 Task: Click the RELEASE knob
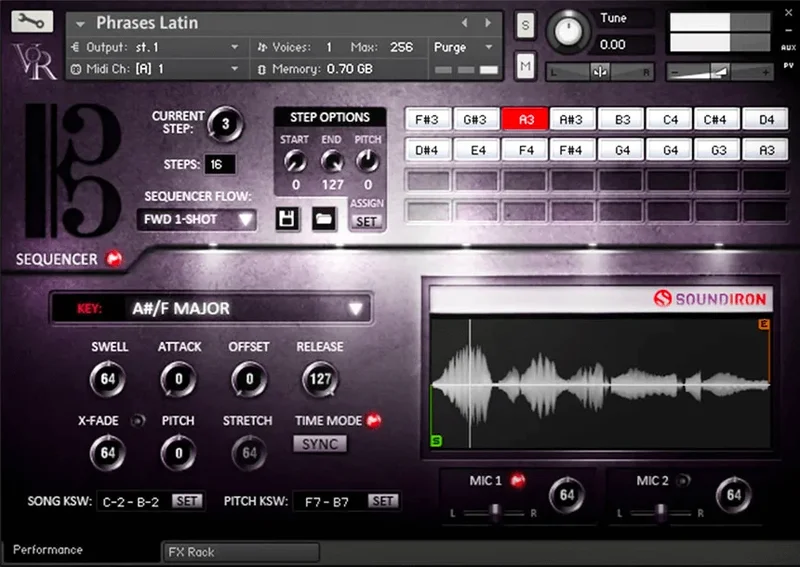[x=320, y=379]
